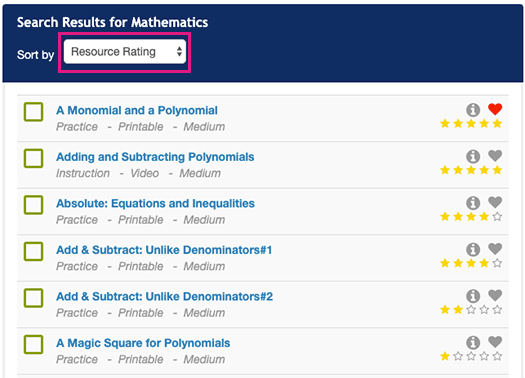Open info icon for A Magic Square for Polynomials

point(473,342)
